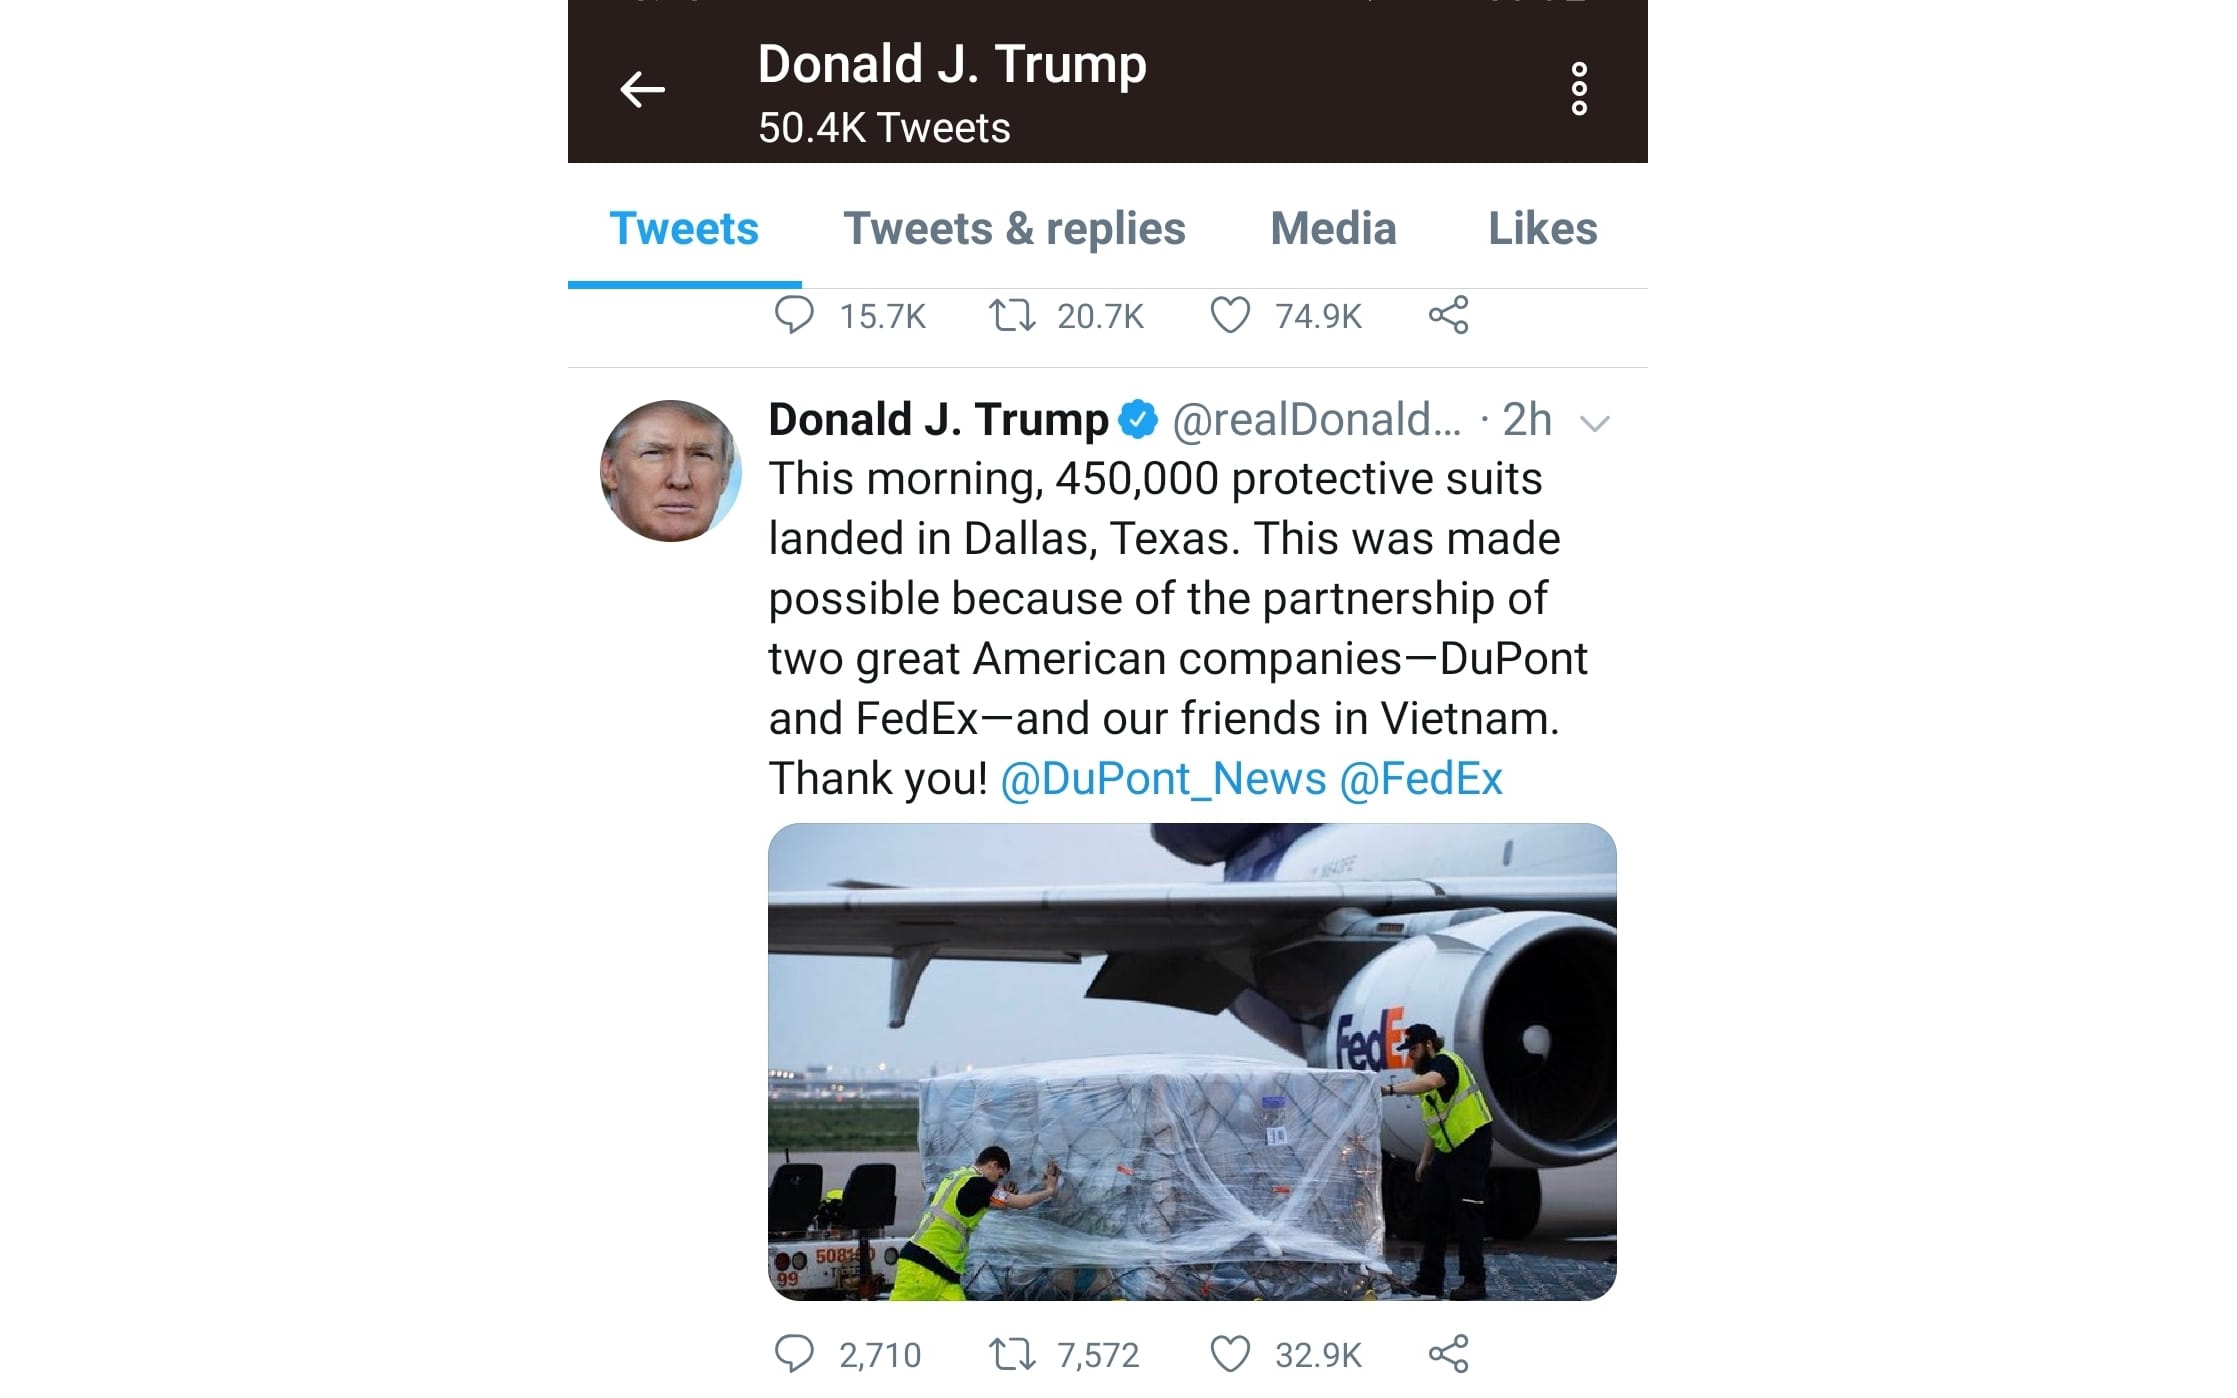The width and height of the screenshot is (2237, 1398).
Task: Open the tweet author's profile picture
Action: click(x=670, y=471)
